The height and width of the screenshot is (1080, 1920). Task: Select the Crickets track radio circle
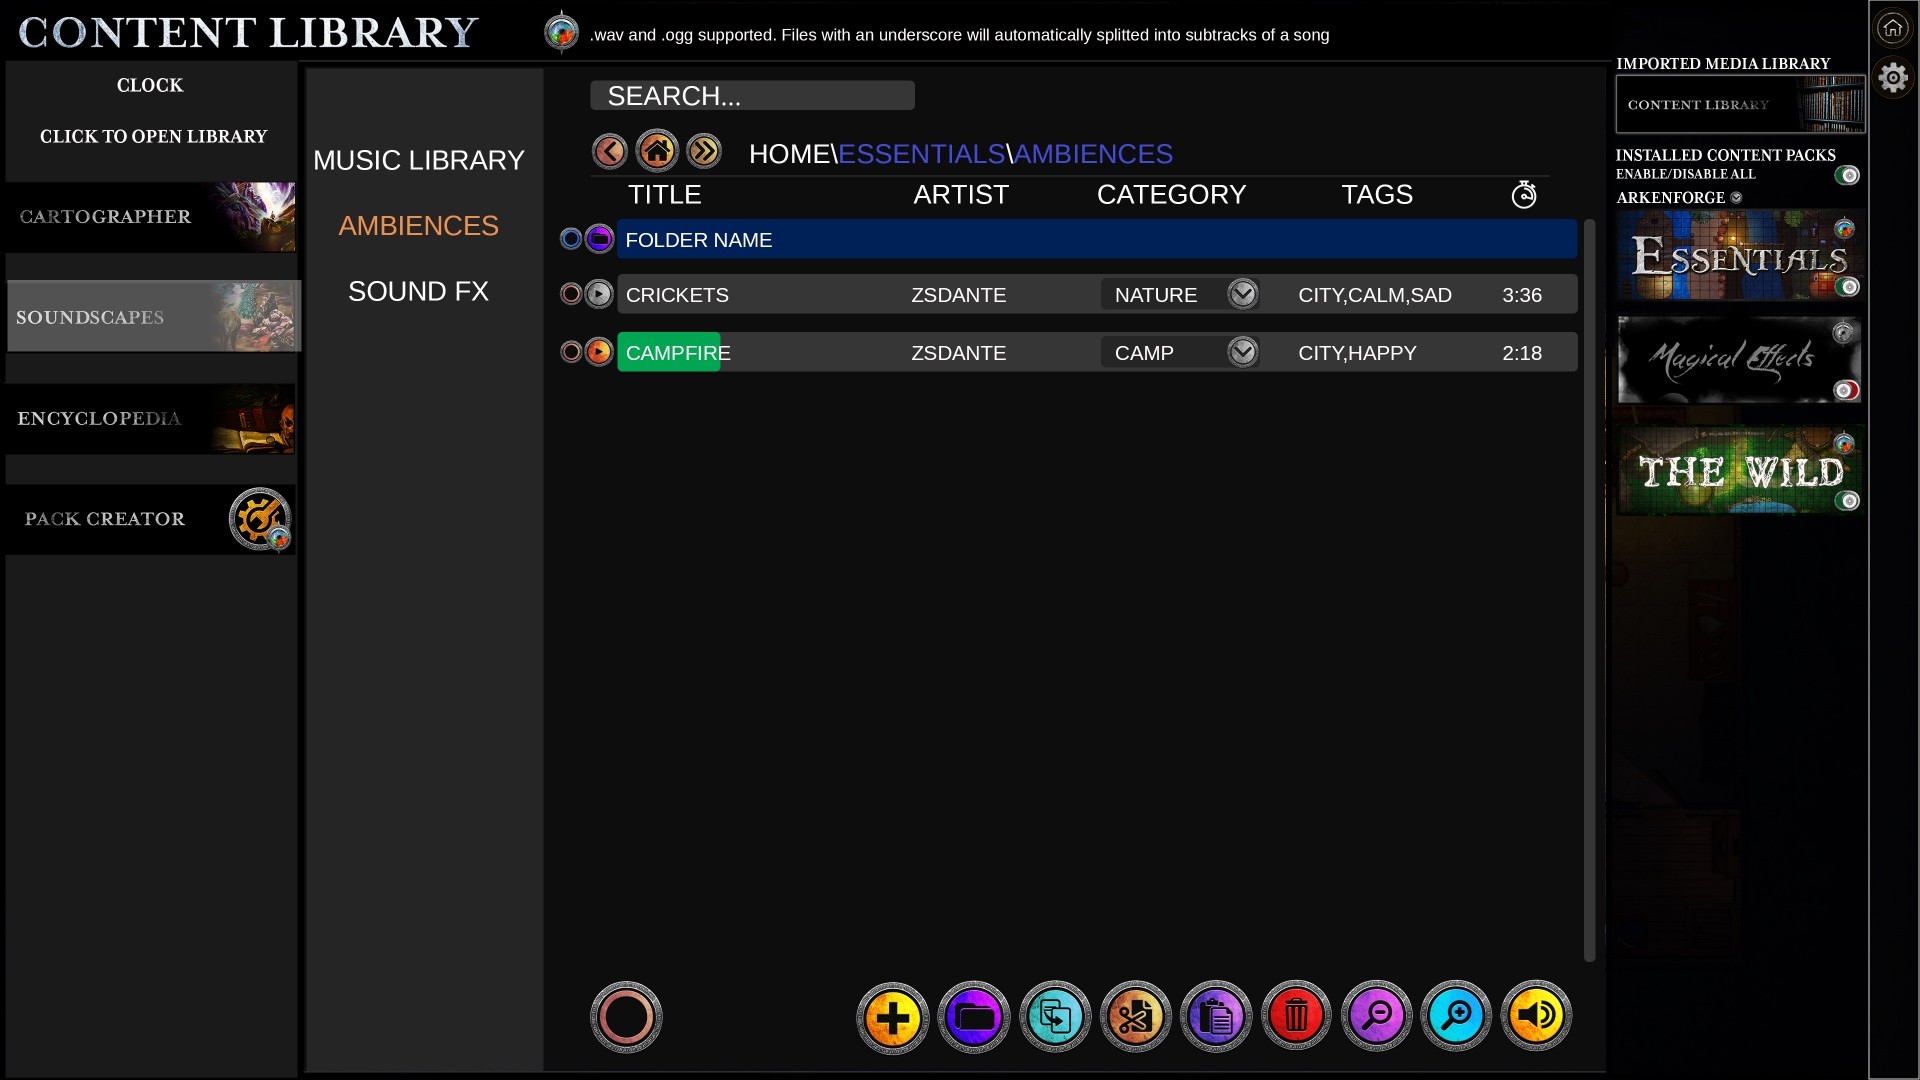click(x=571, y=294)
